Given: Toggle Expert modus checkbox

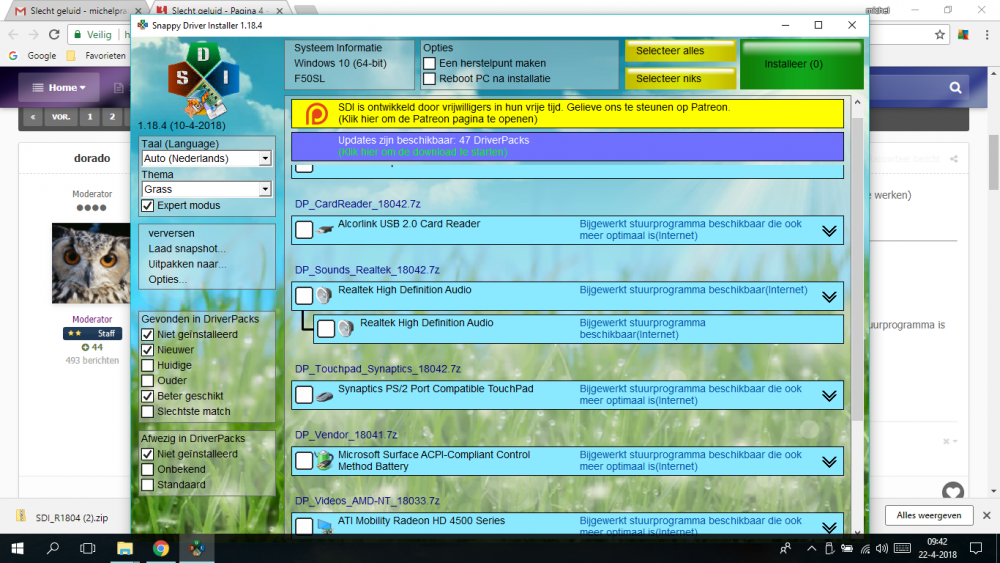Looking at the screenshot, I should pyautogui.click(x=147, y=205).
